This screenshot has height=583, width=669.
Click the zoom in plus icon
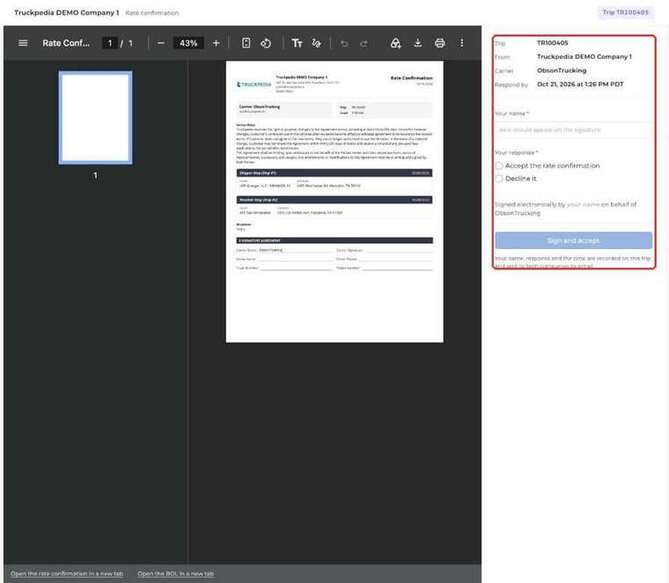(x=216, y=43)
